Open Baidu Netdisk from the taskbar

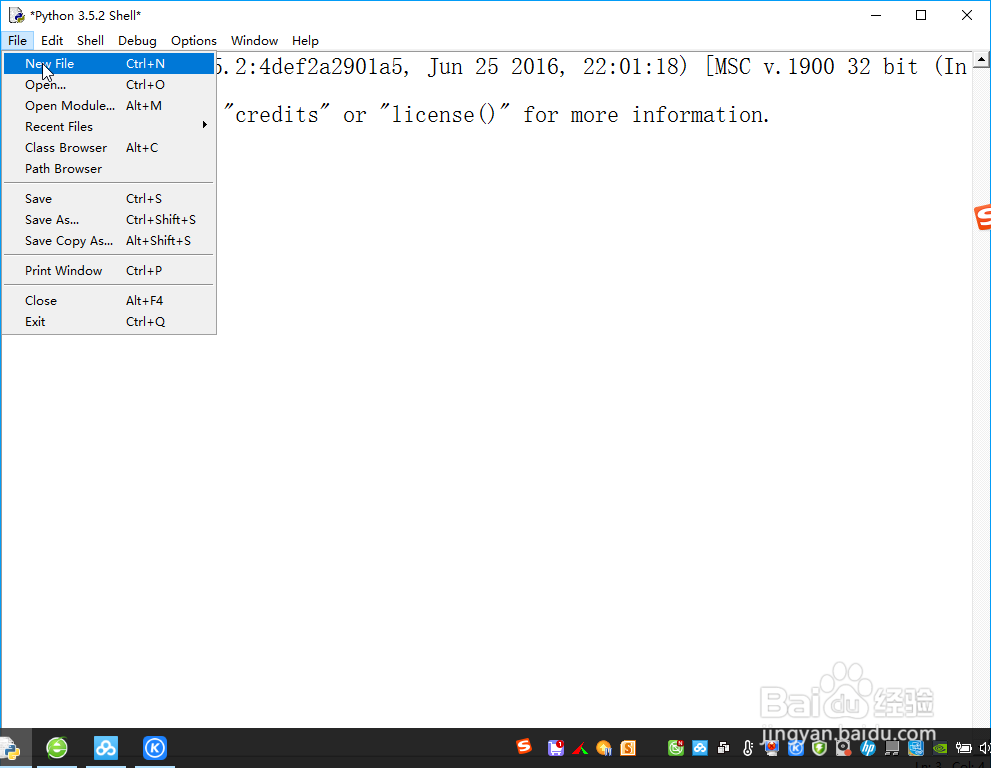pos(106,748)
